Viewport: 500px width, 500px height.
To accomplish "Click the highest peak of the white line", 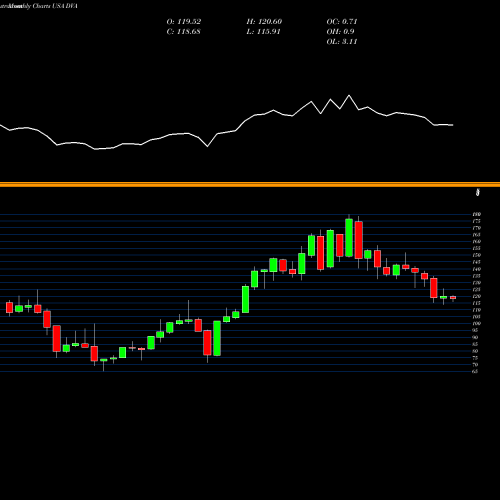I will click(x=349, y=96).
